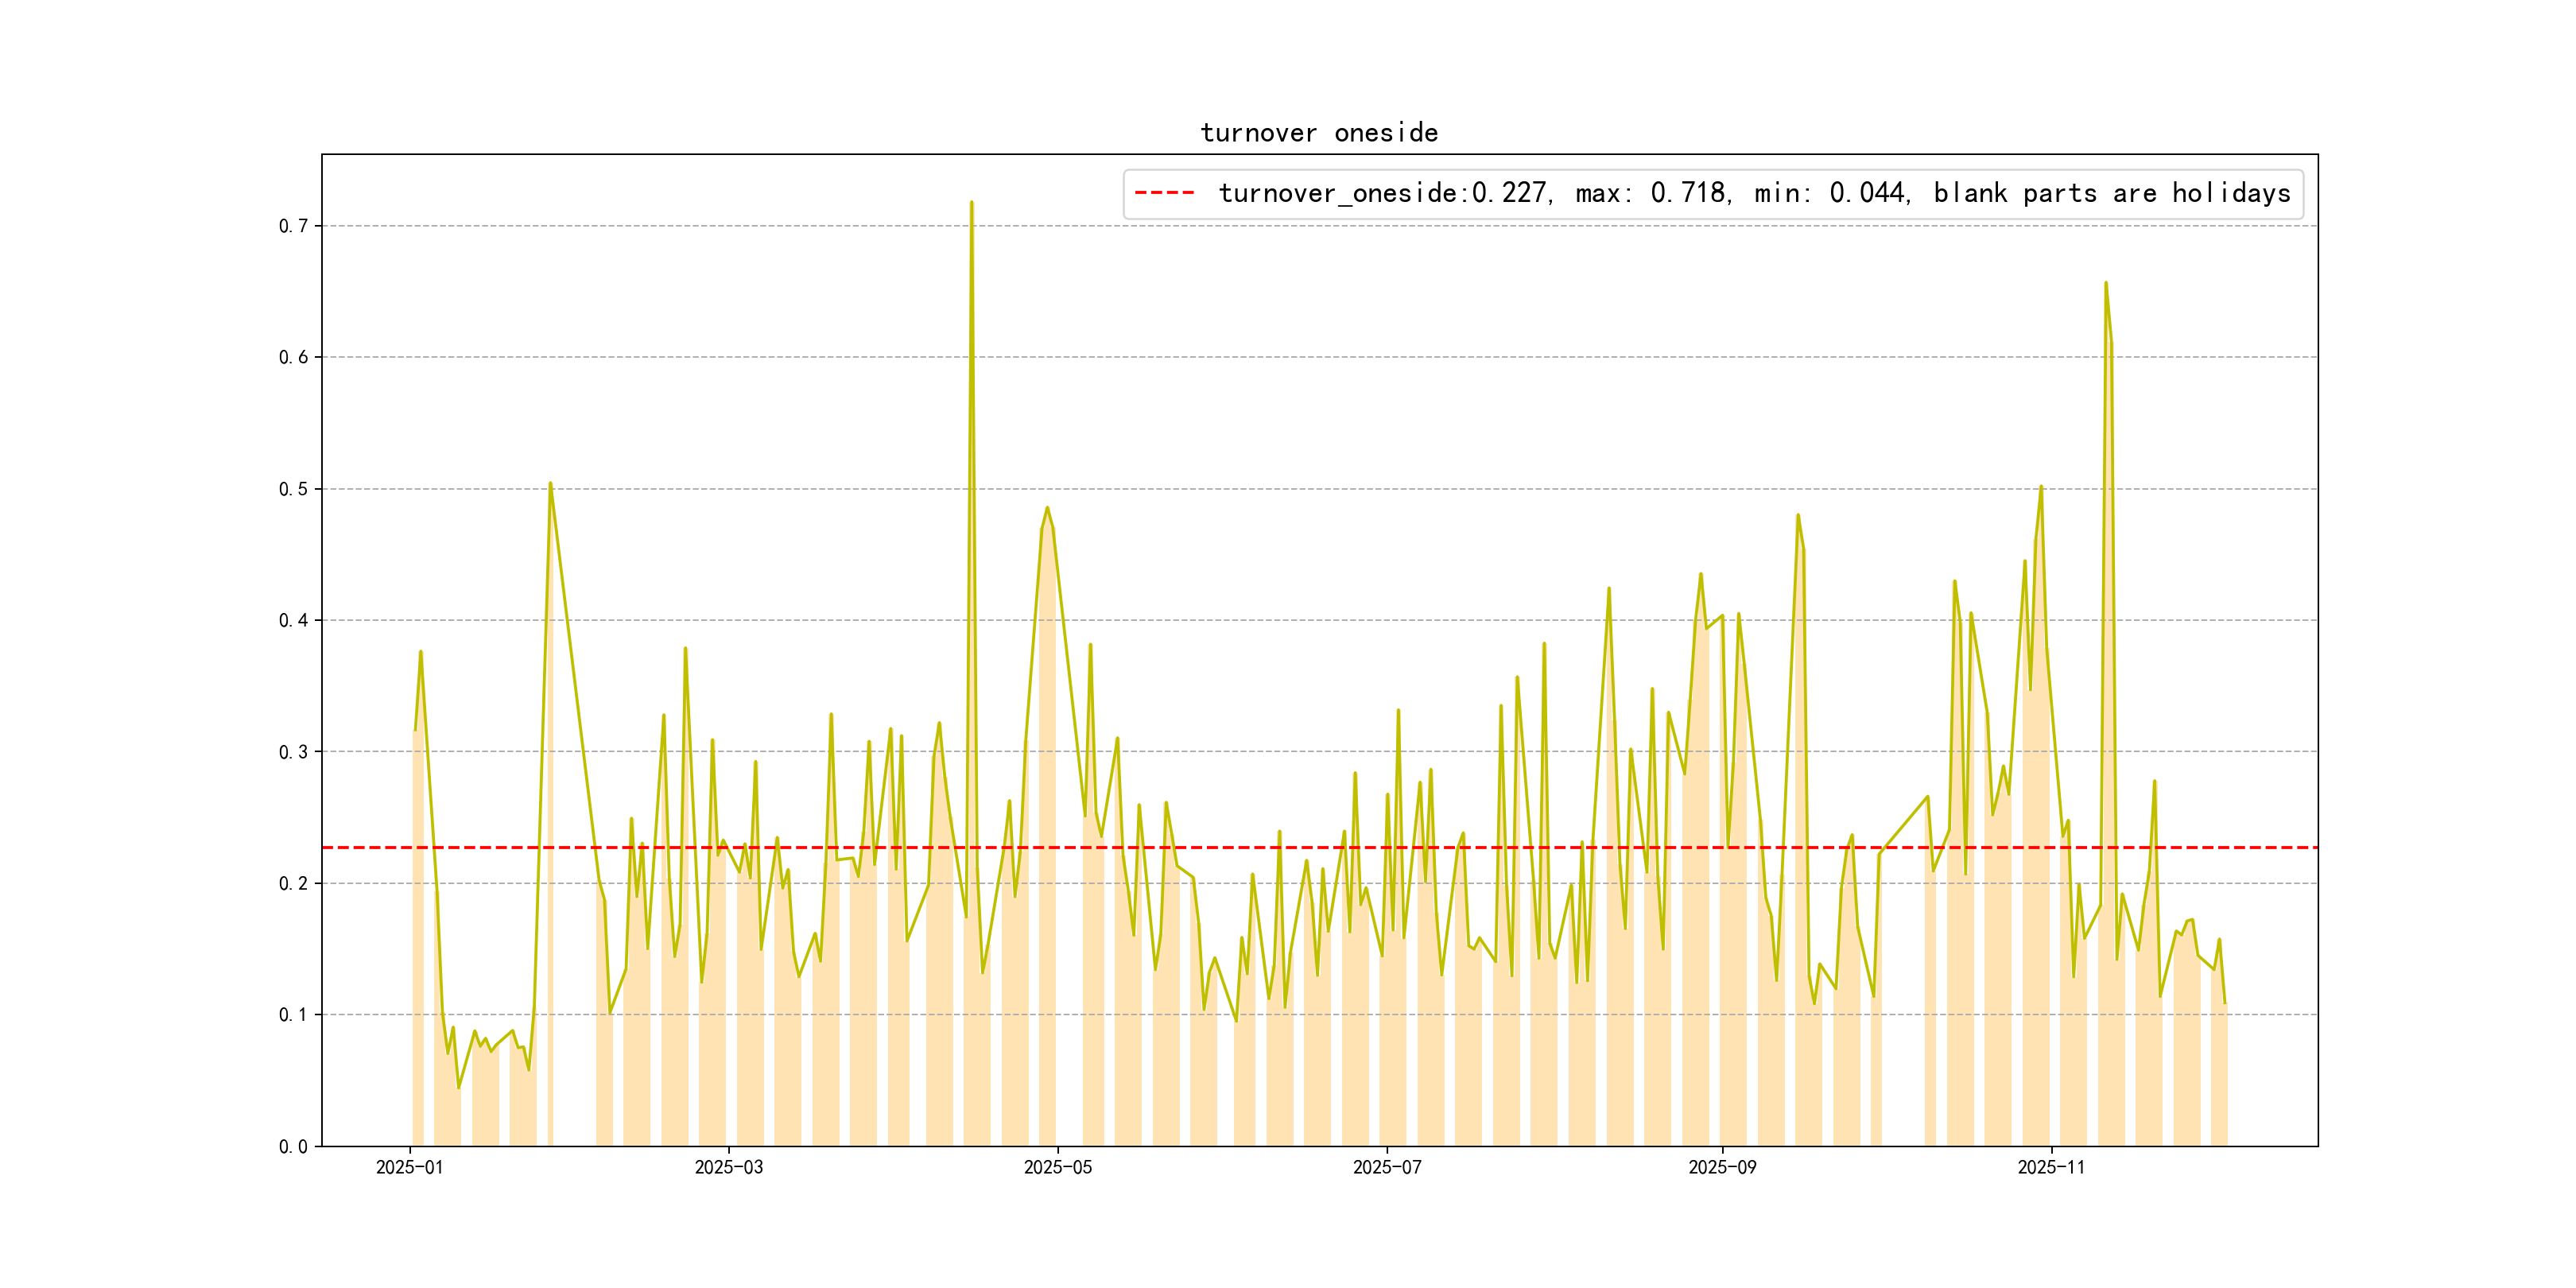Viewport: 2576px width, 1288px height.
Task: Click the 0.1 y-axis tick label
Action: tap(293, 1015)
